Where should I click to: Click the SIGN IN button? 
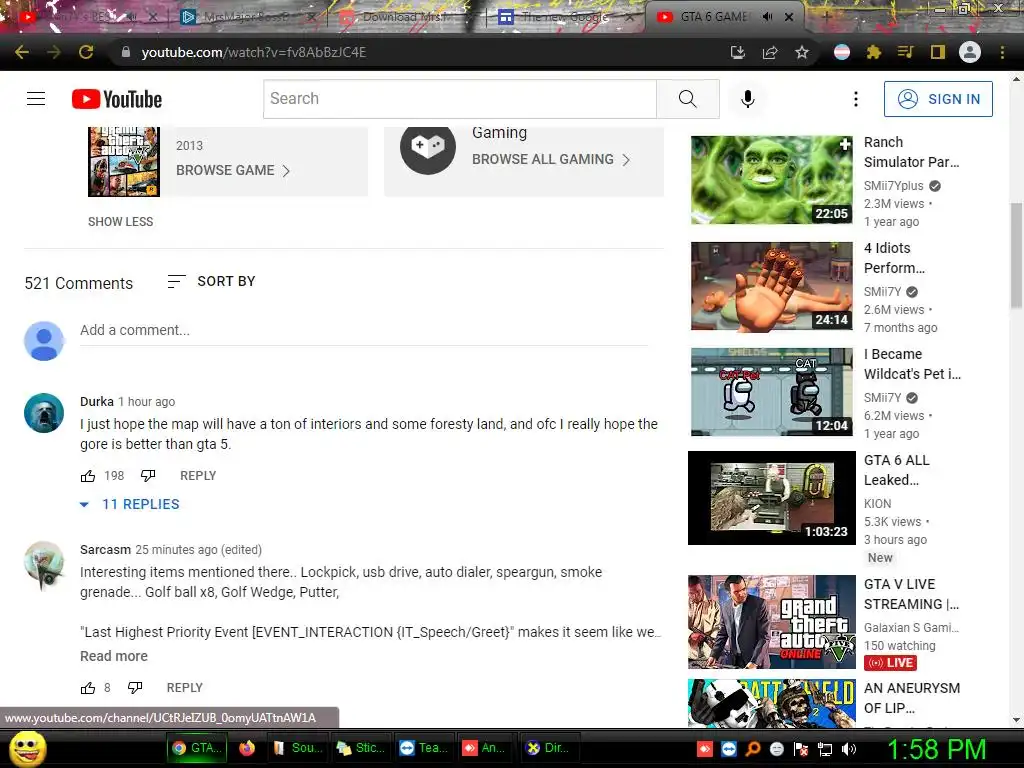tap(938, 99)
